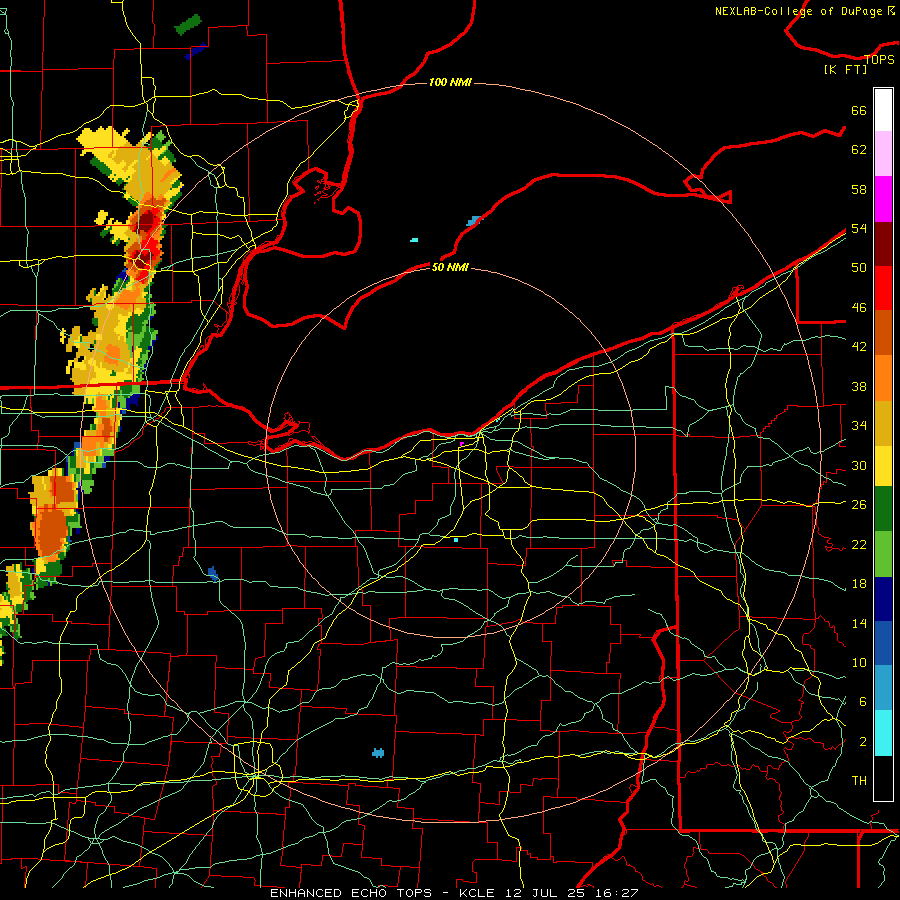Click the light green 26 kft legend swatch
Screen dimensions: 900x900
[883, 553]
